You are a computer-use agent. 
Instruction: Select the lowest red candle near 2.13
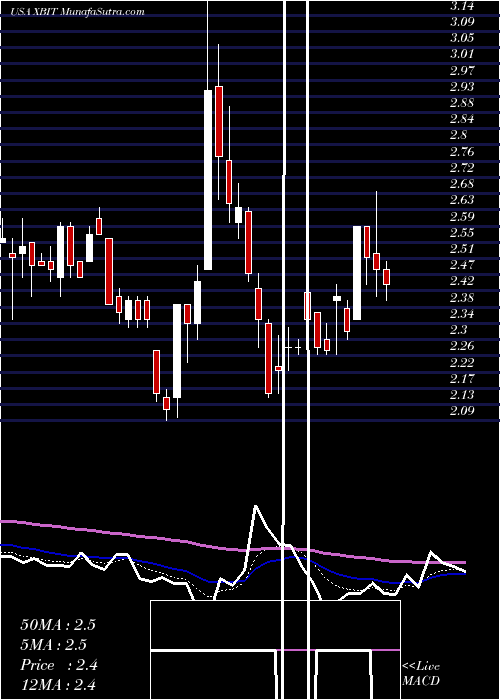click(x=166, y=404)
